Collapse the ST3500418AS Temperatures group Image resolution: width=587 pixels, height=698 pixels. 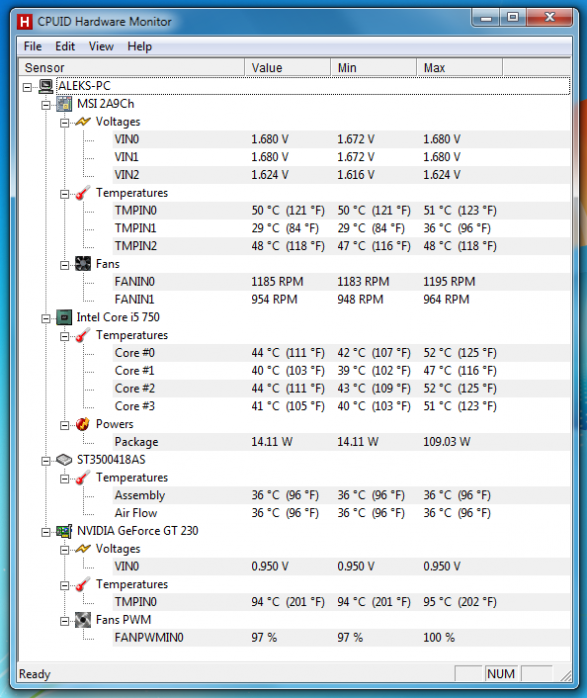click(x=65, y=479)
